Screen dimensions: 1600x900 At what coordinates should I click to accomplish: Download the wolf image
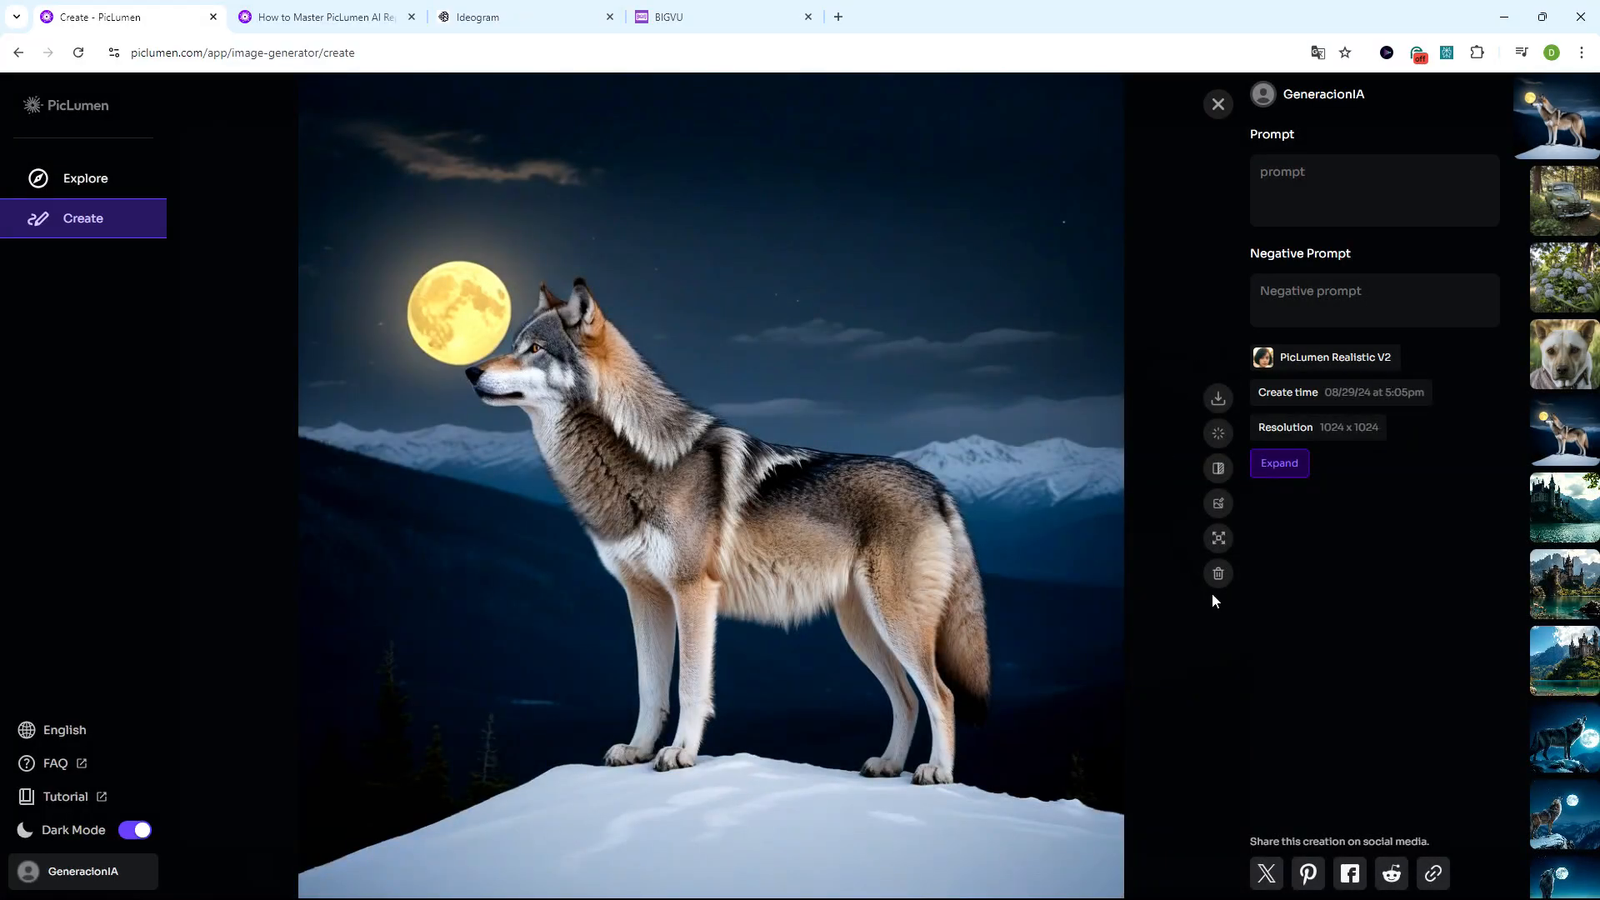tap(1218, 398)
